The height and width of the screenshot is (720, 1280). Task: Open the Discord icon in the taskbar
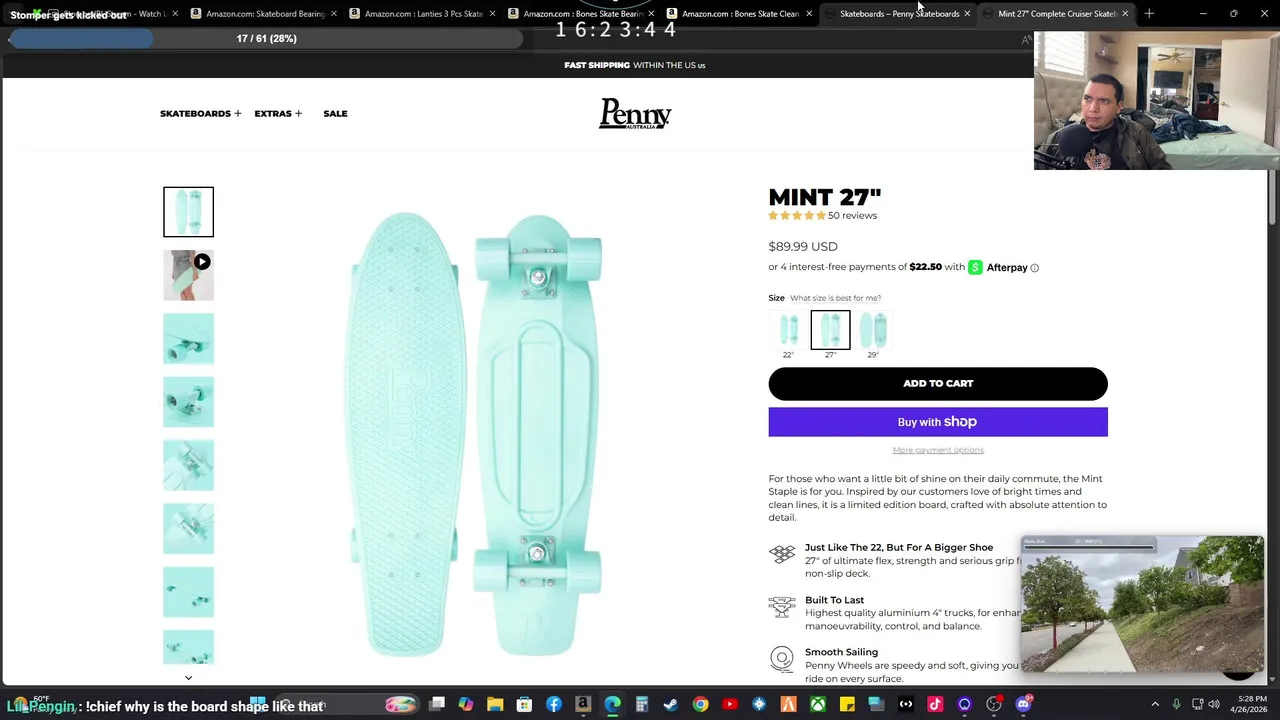coord(1023,704)
